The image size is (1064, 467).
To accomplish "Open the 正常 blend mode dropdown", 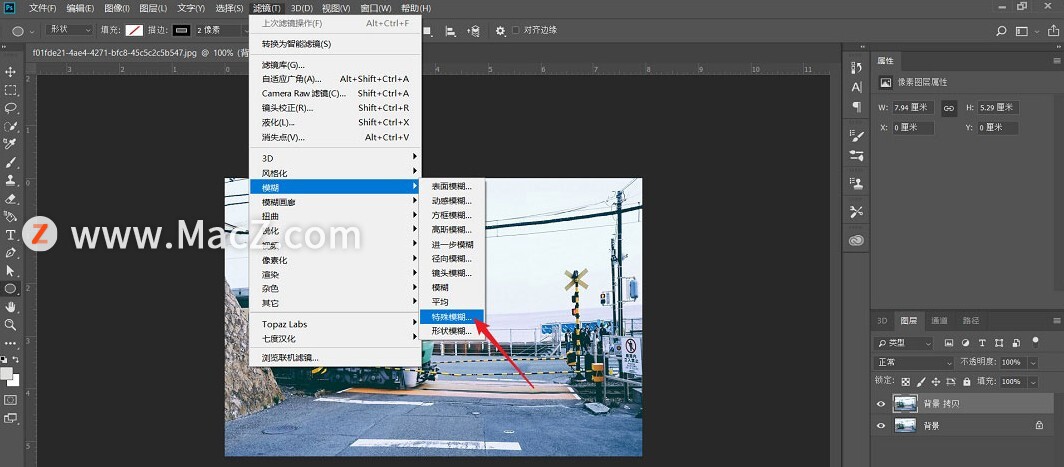I will 904,361.
